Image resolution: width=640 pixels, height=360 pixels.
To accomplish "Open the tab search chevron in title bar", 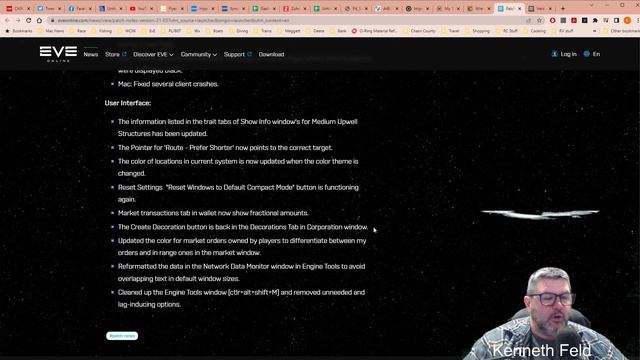I will click(592, 5).
